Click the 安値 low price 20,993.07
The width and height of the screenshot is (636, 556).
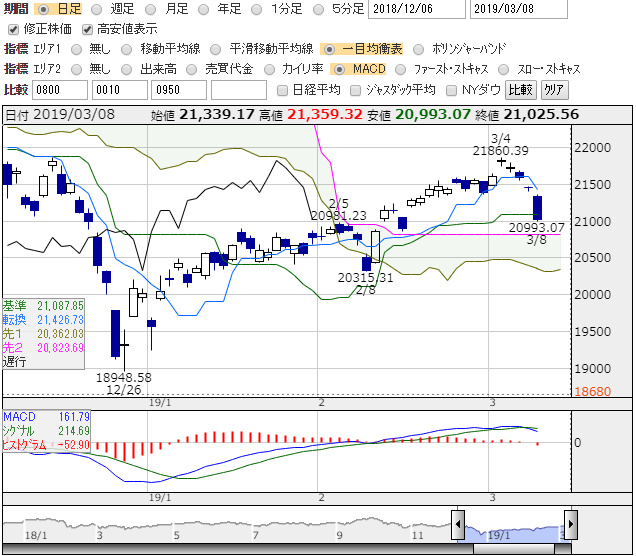pos(433,115)
